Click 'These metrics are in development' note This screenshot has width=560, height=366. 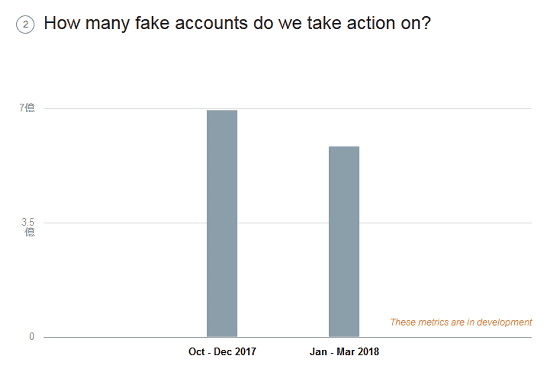(461, 322)
